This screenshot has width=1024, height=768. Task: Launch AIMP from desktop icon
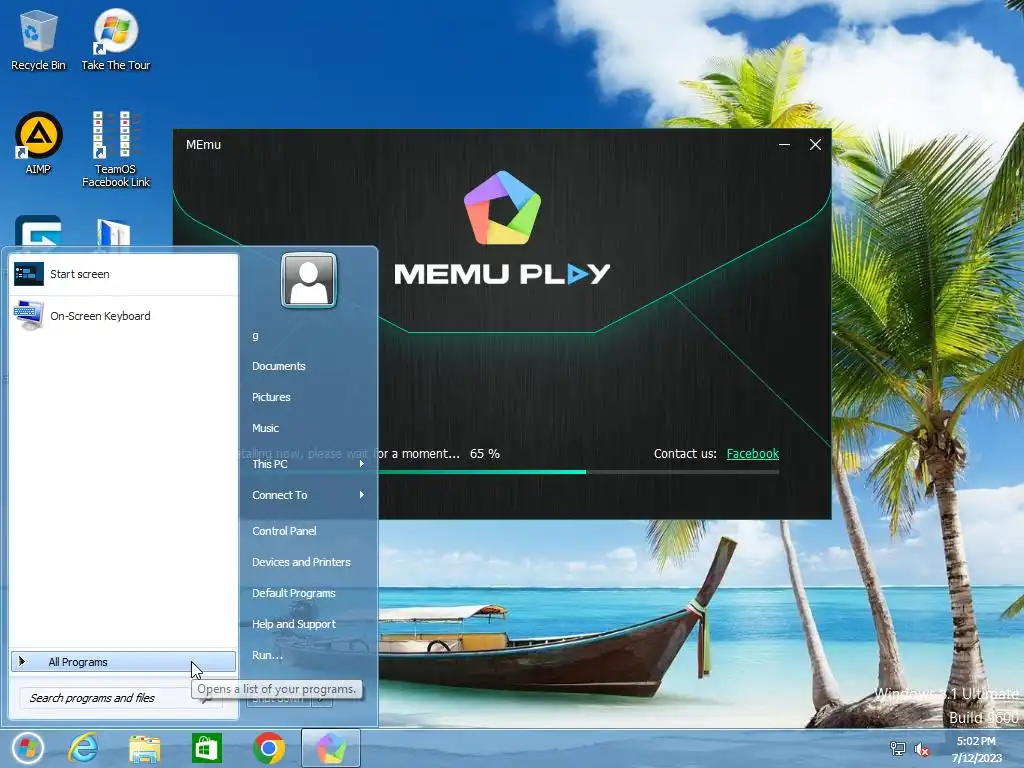[x=38, y=143]
